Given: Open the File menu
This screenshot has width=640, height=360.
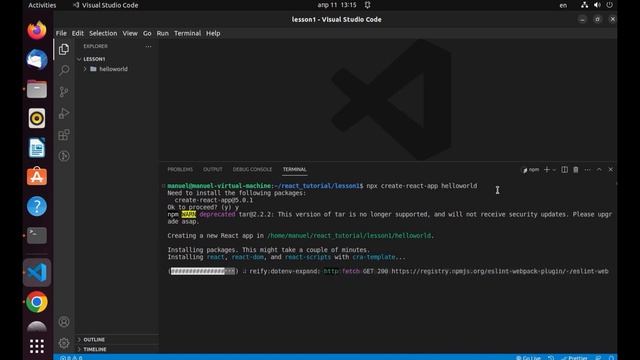Looking at the screenshot, I should (61, 33).
